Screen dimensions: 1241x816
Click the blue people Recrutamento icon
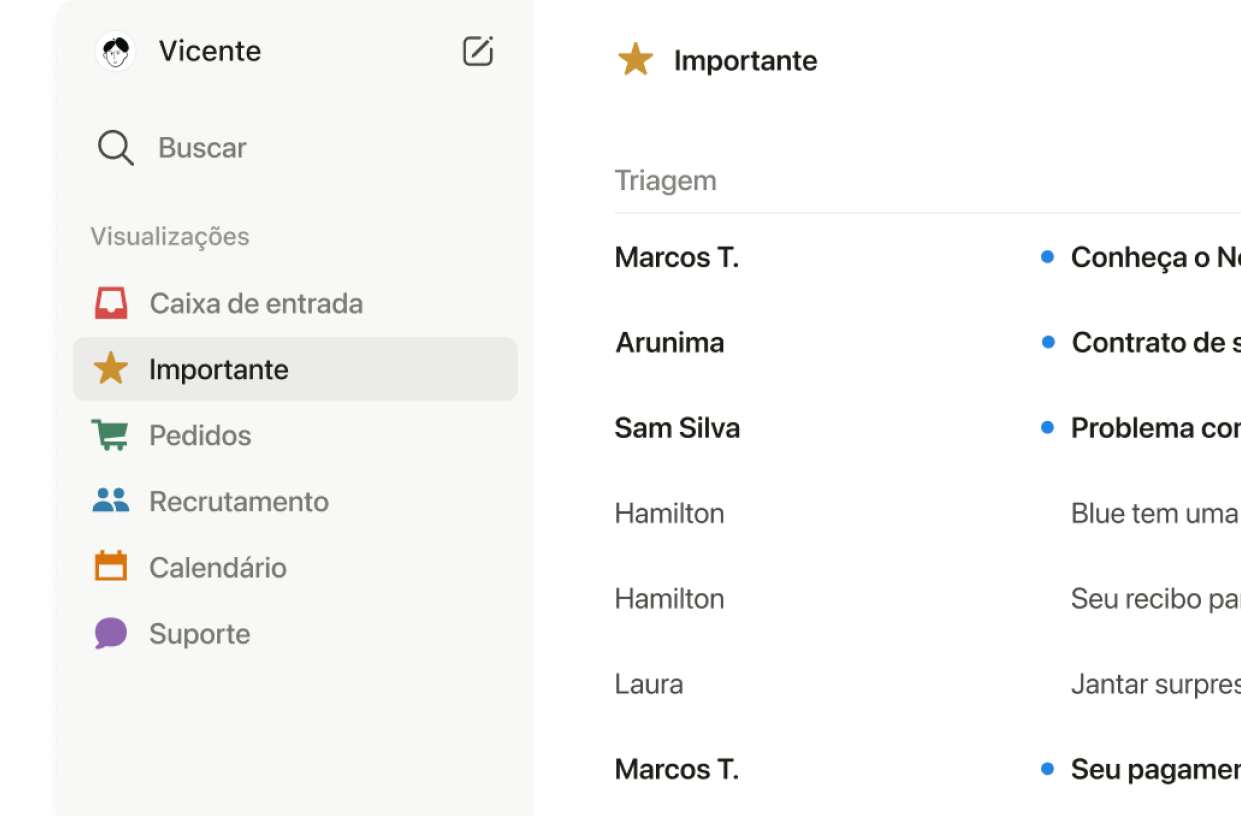point(110,501)
